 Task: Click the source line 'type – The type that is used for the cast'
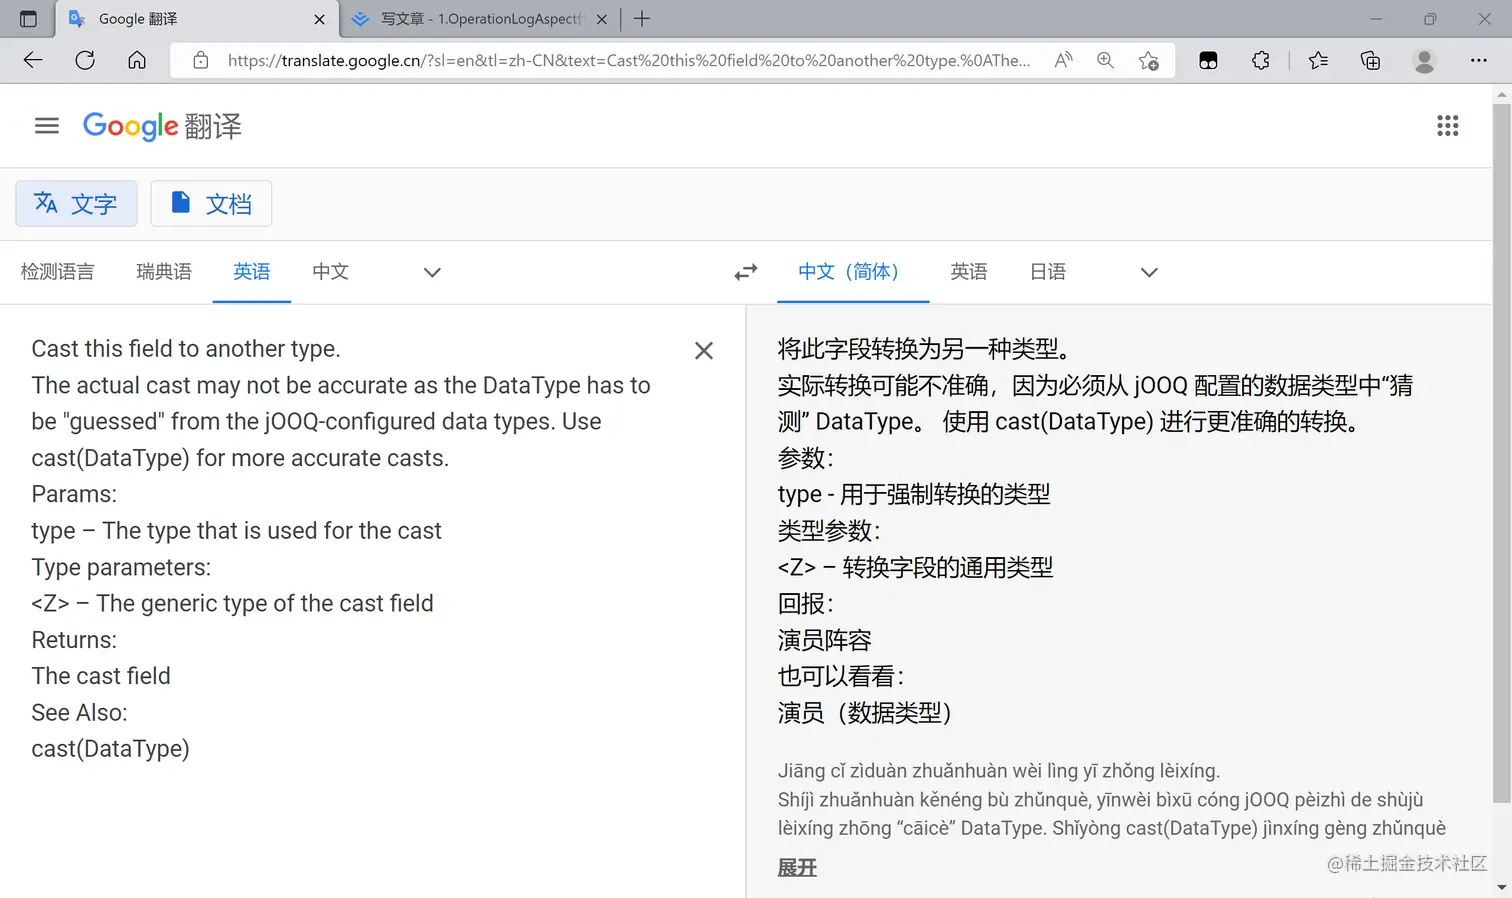coord(236,531)
